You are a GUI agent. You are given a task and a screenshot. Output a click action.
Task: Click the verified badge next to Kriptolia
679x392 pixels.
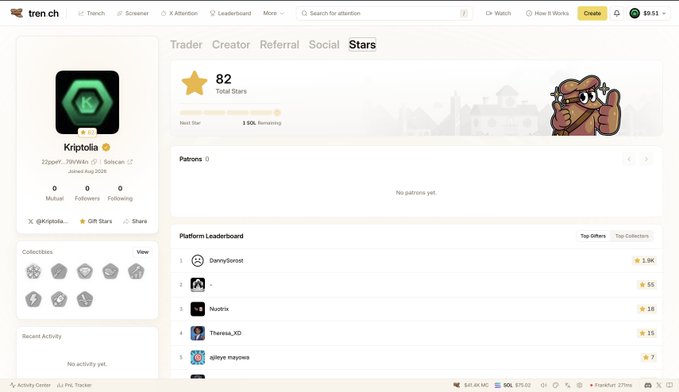click(x=106, y=147)
